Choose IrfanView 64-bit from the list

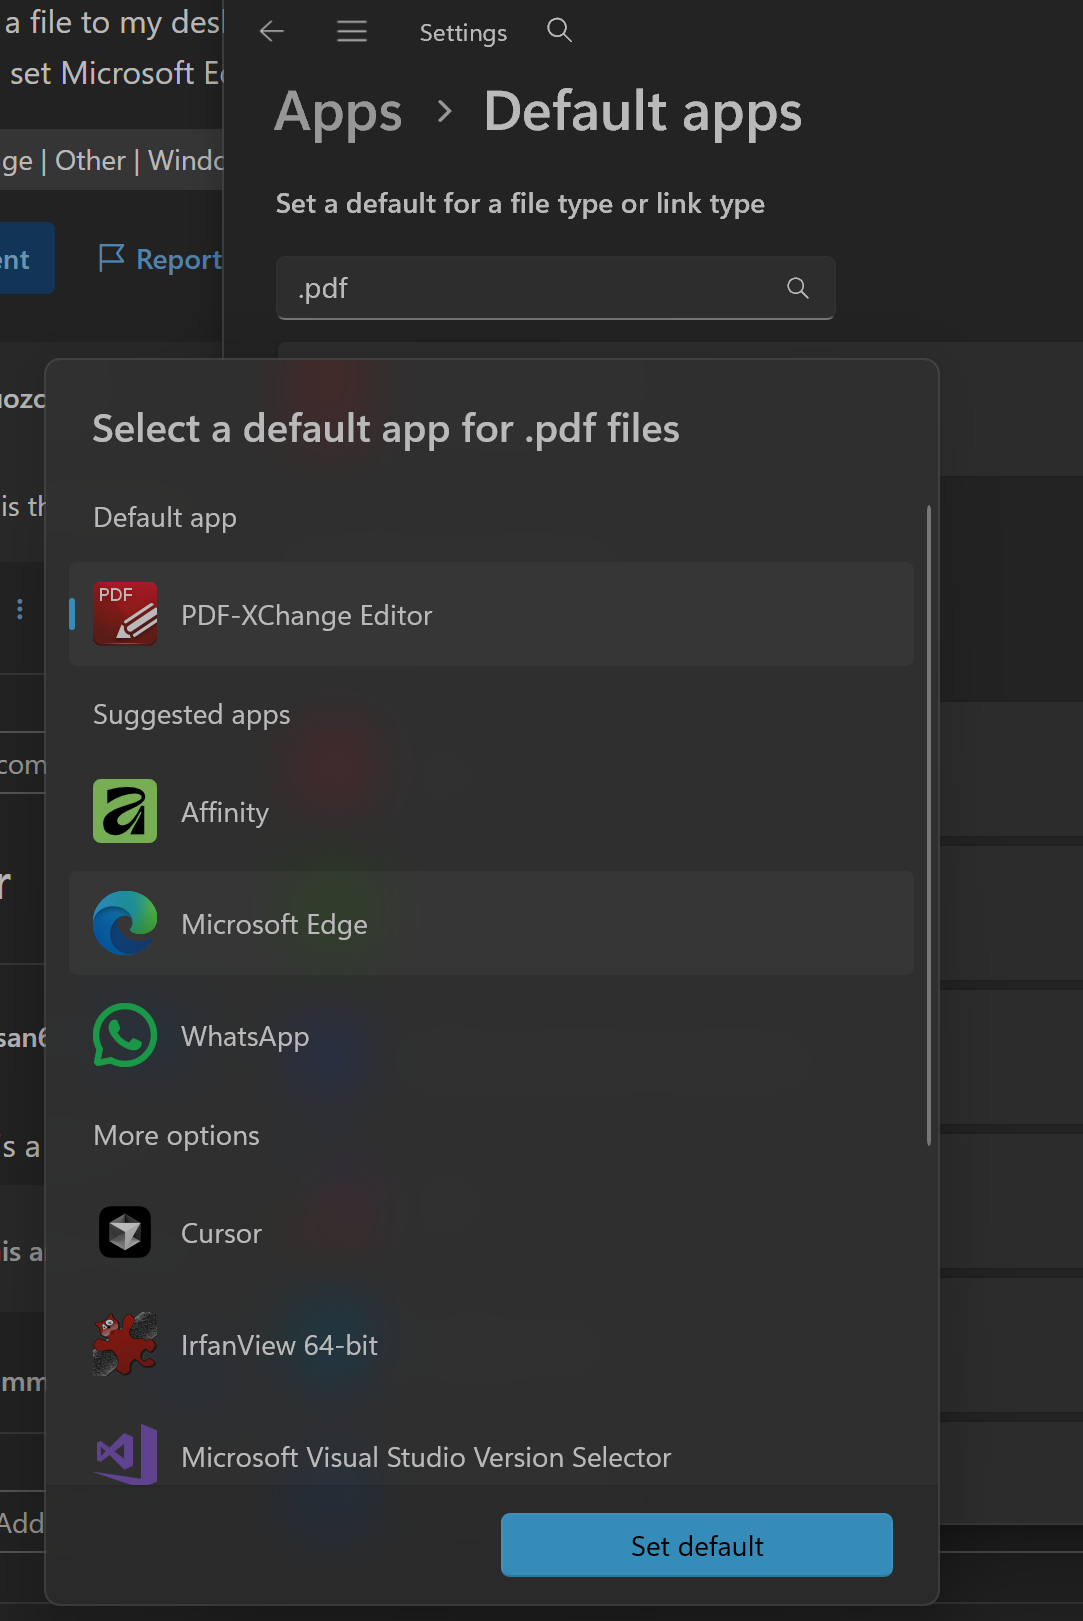[x=491, y=1344]
